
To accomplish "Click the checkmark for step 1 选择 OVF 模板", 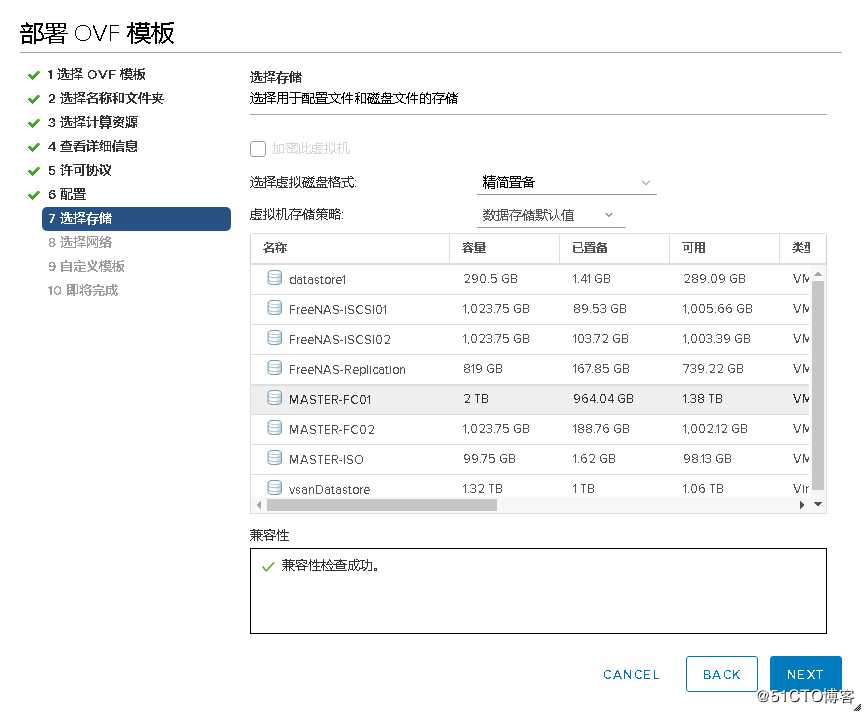I will coord(34,75).
